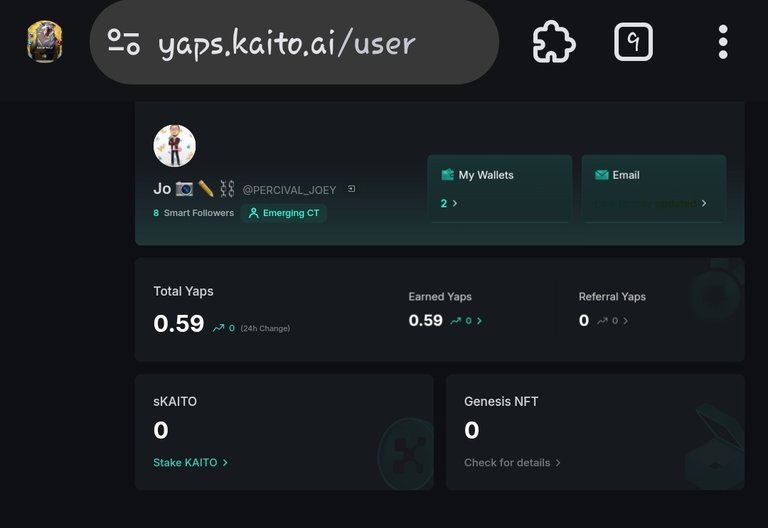Click the Referral Yaps label
Image resolution: width=768 pixels, height=528 pixels.
click(612, 296)
